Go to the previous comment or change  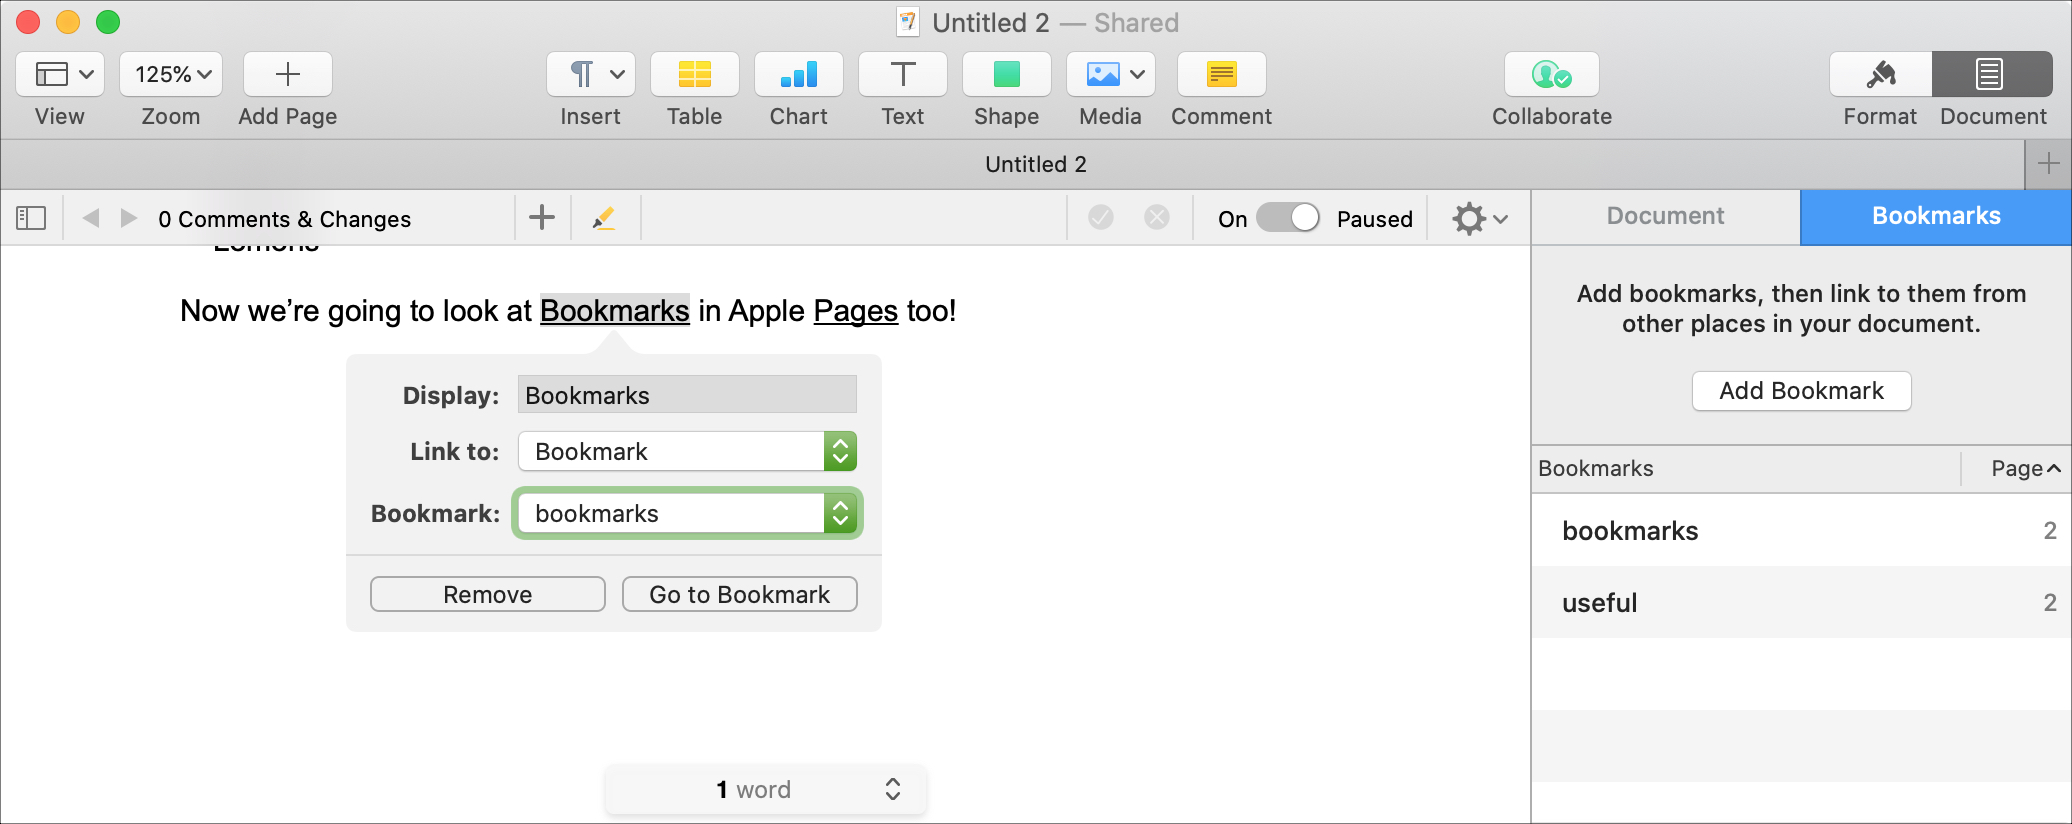91,218
